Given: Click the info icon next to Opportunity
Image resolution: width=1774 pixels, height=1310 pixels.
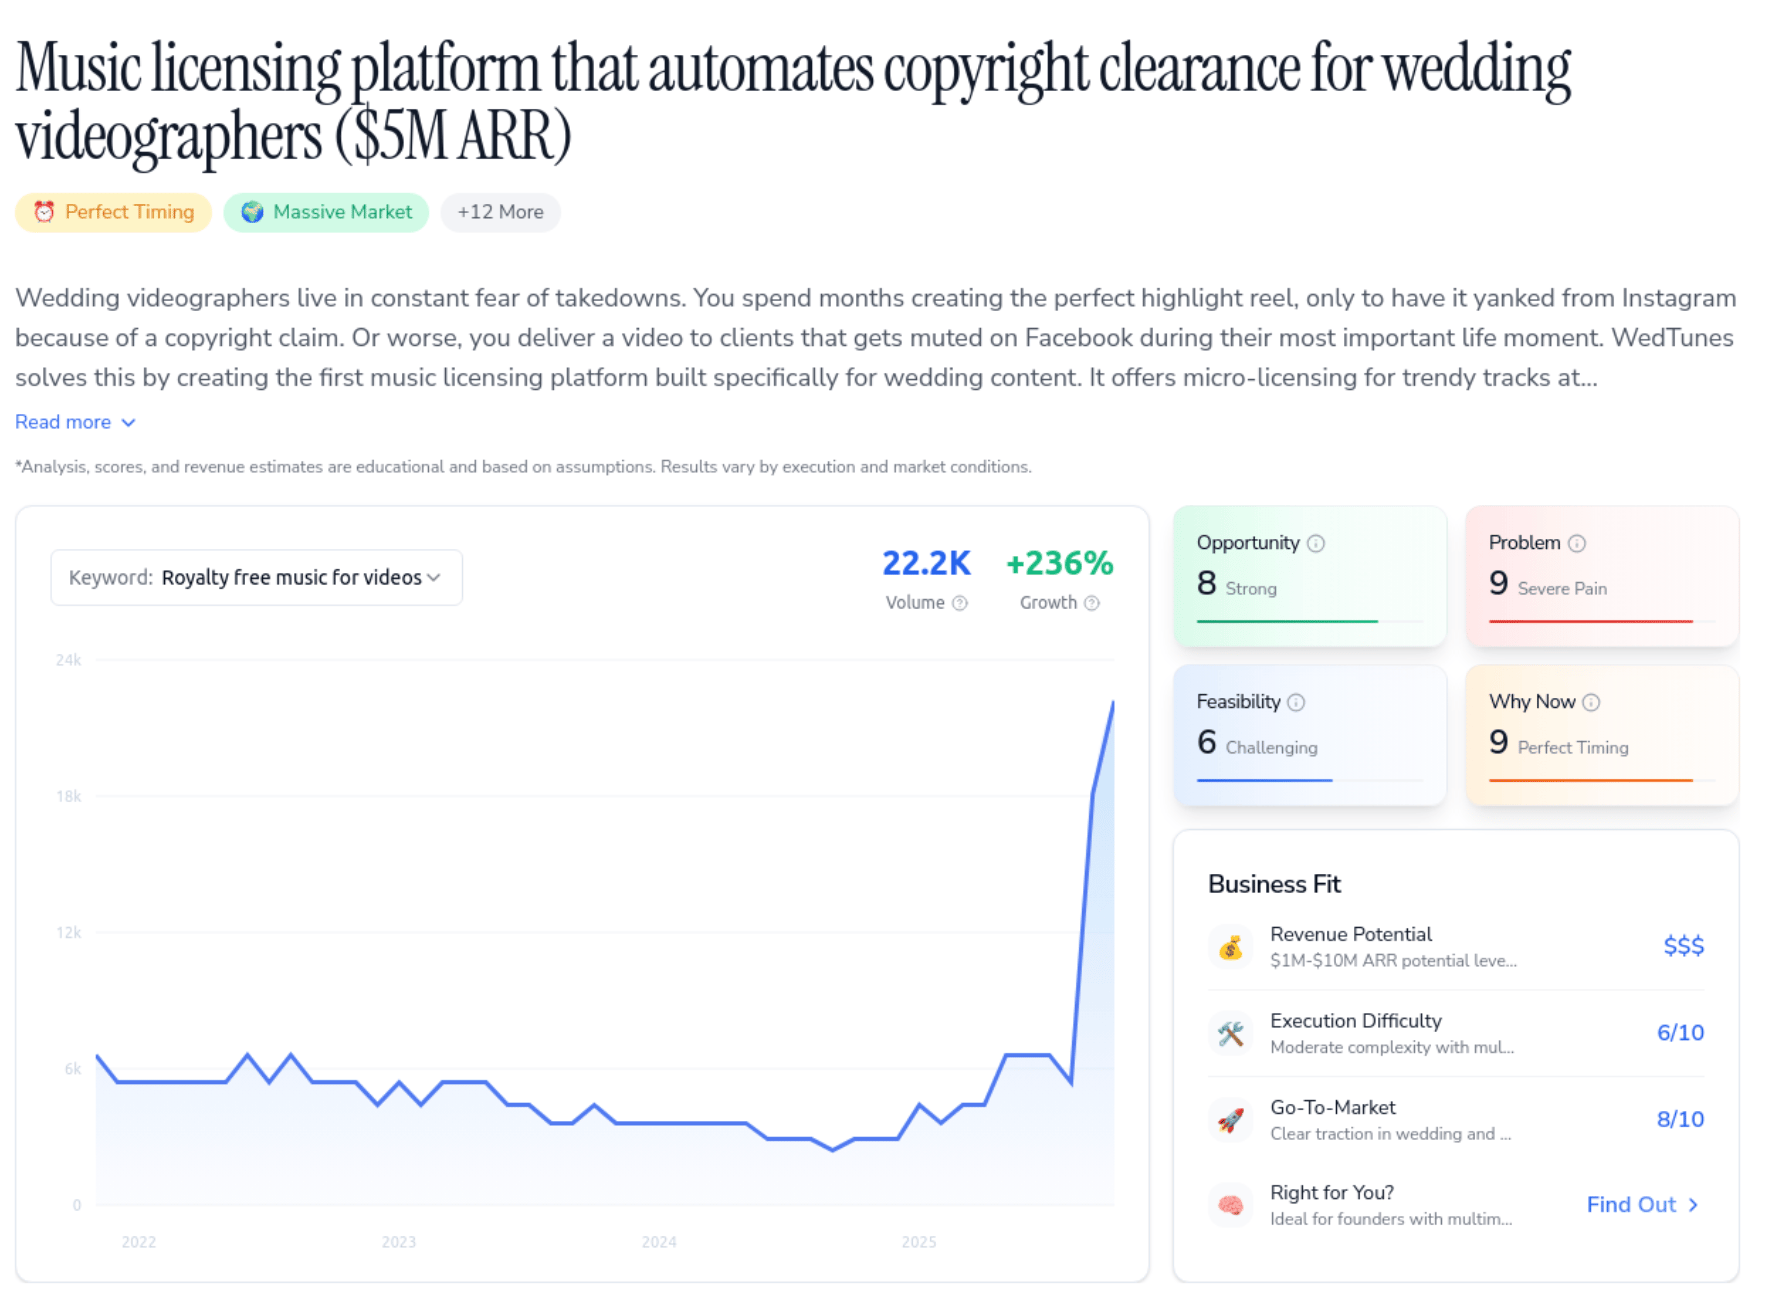Looking at the screenshot, I should tap(1316, 543).
